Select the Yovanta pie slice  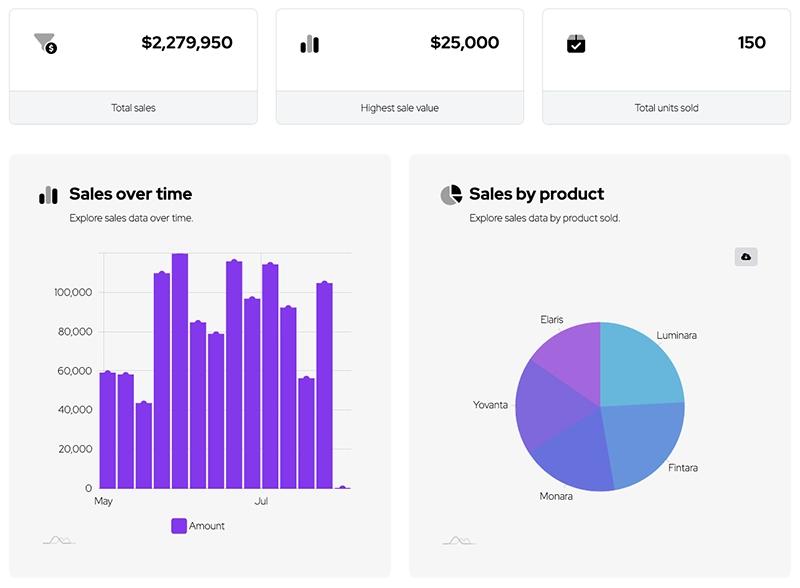(545, 405)
